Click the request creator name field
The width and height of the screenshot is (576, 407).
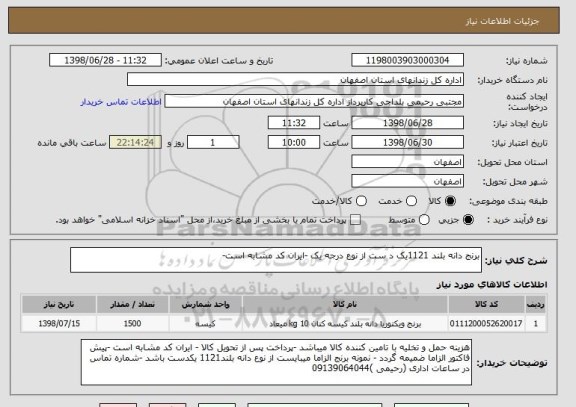(314, 102)
